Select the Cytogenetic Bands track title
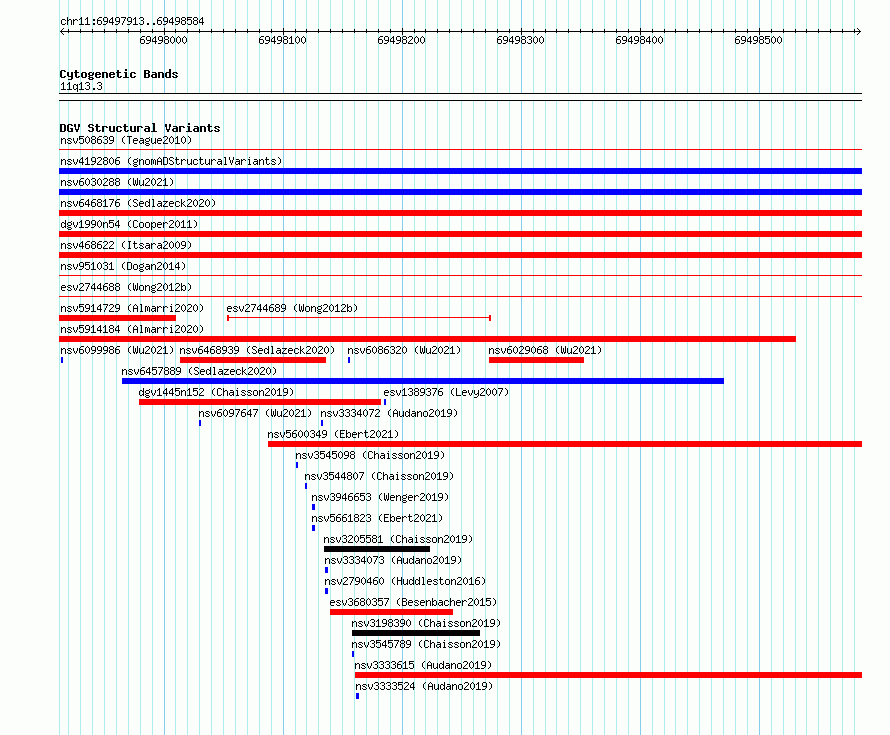This screenshot has height=735, width=890. [x=119, y=74]
